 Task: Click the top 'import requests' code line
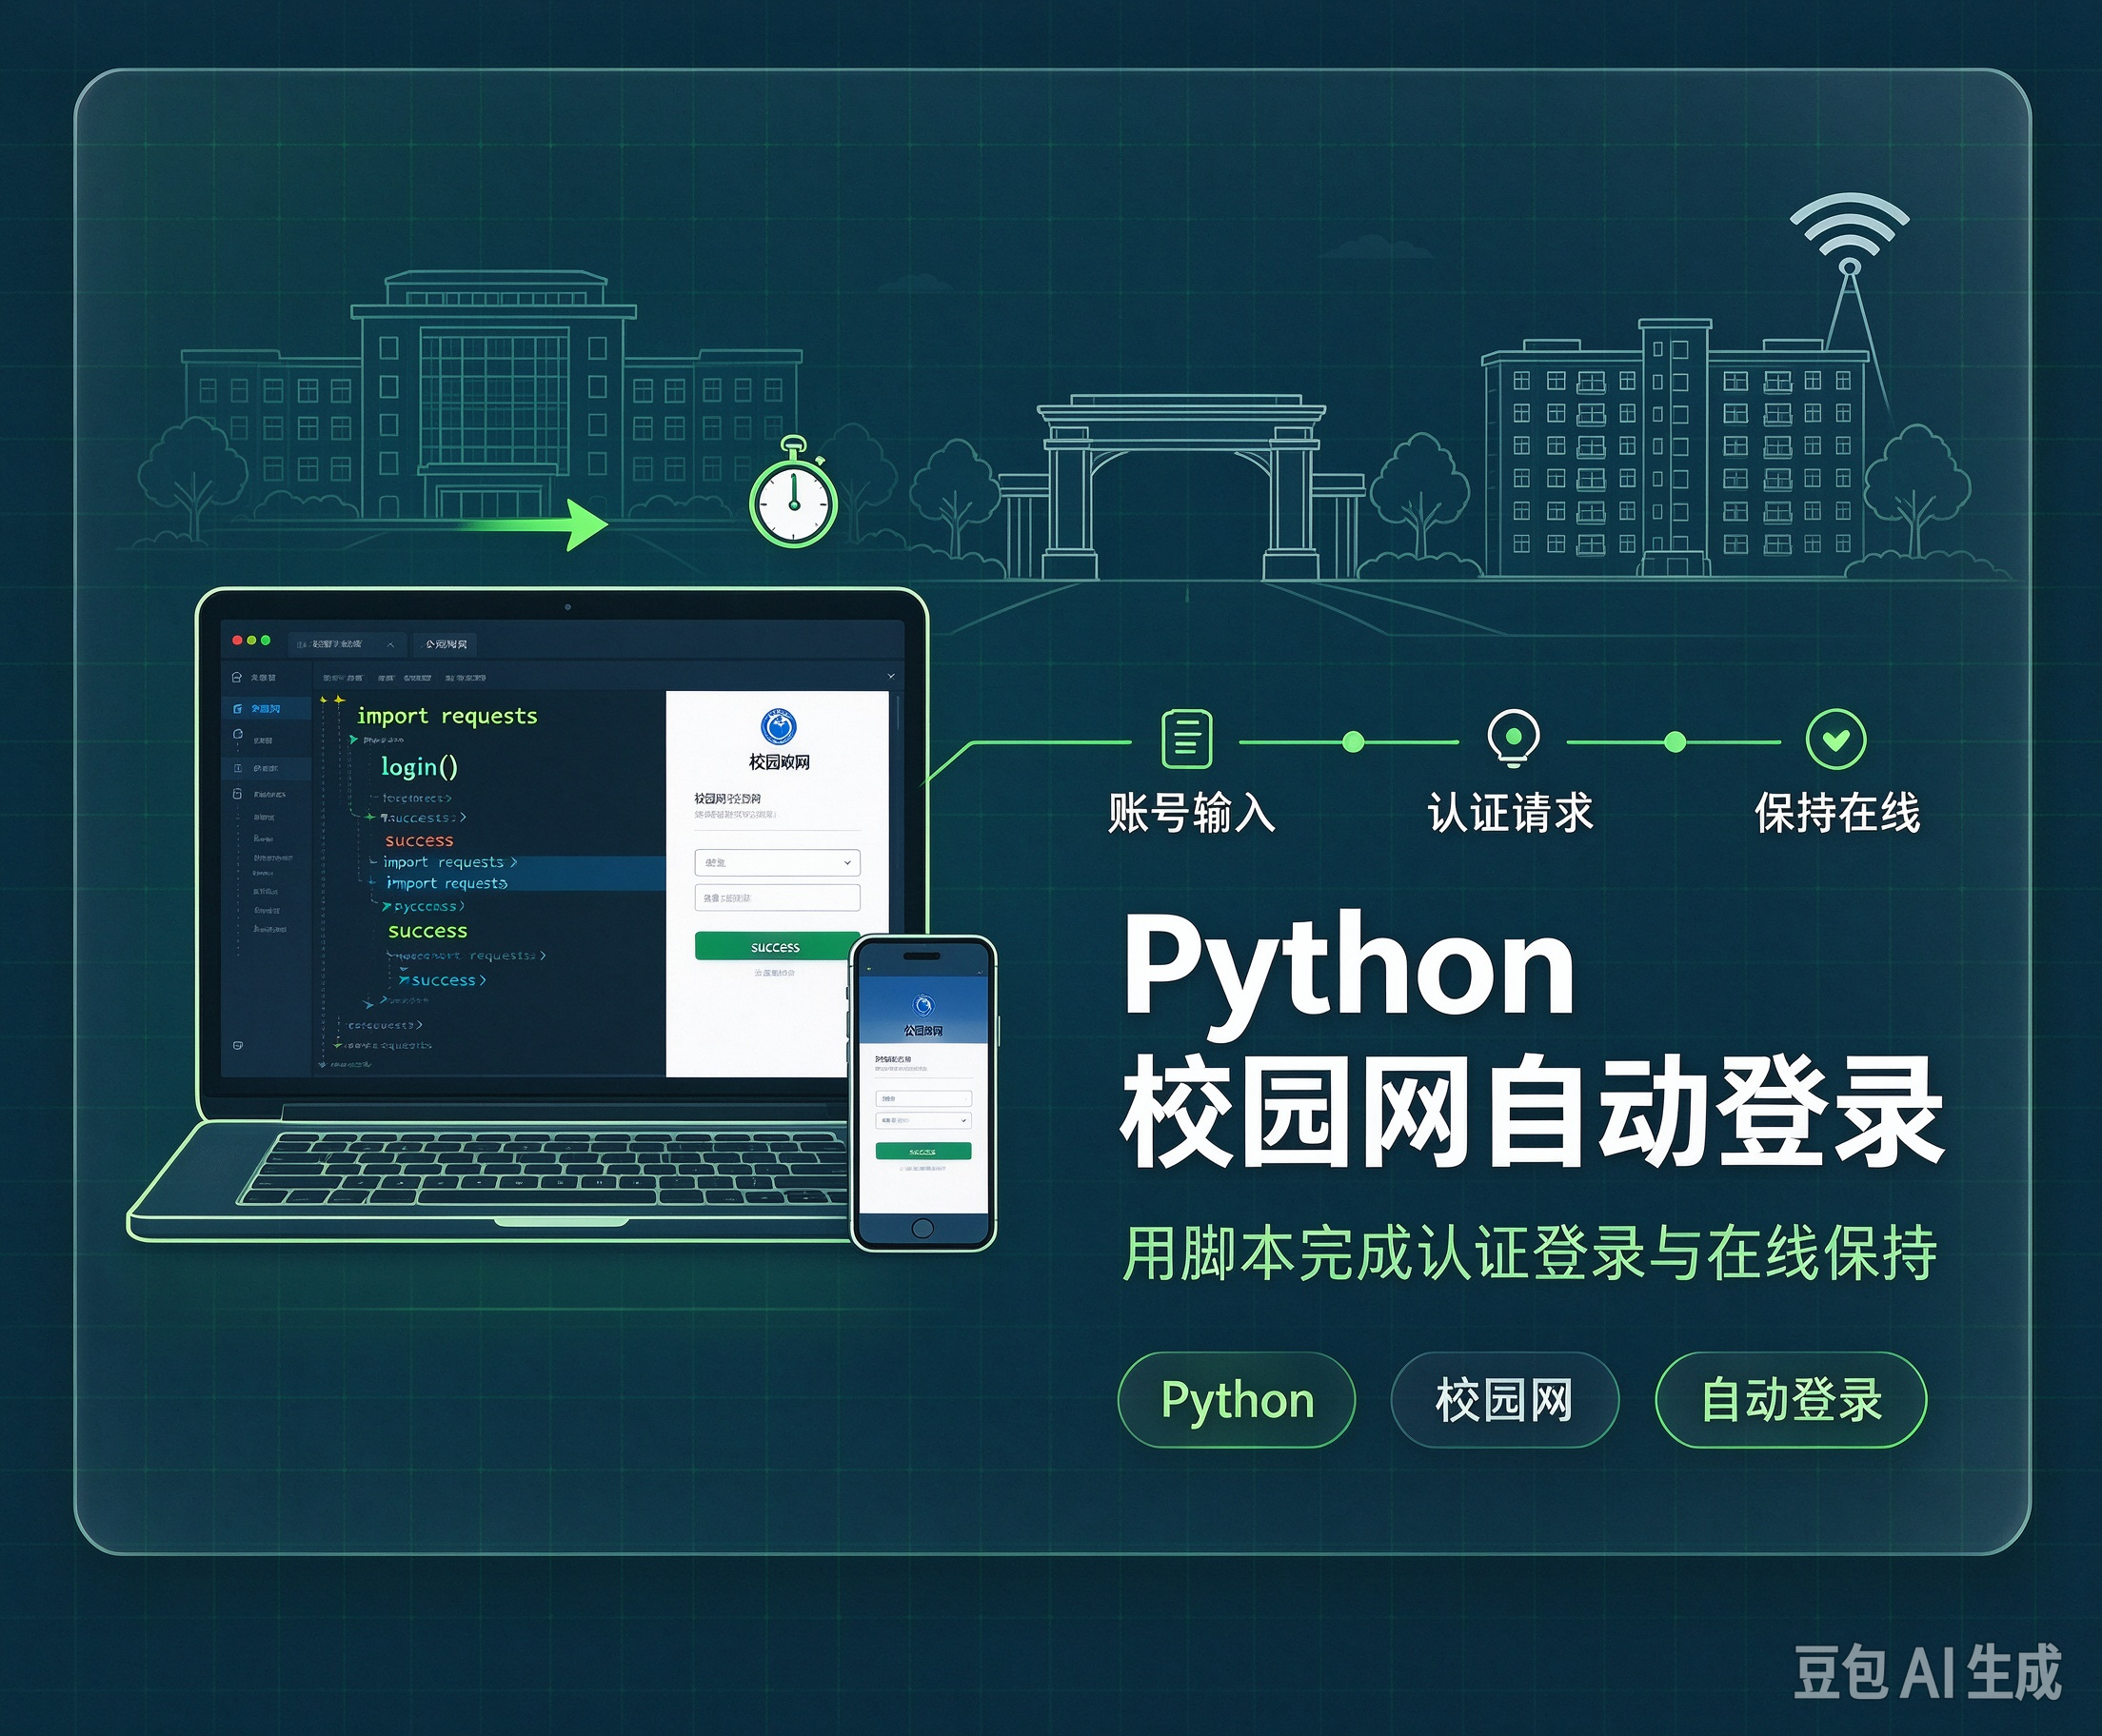click(x=447, y=716)
